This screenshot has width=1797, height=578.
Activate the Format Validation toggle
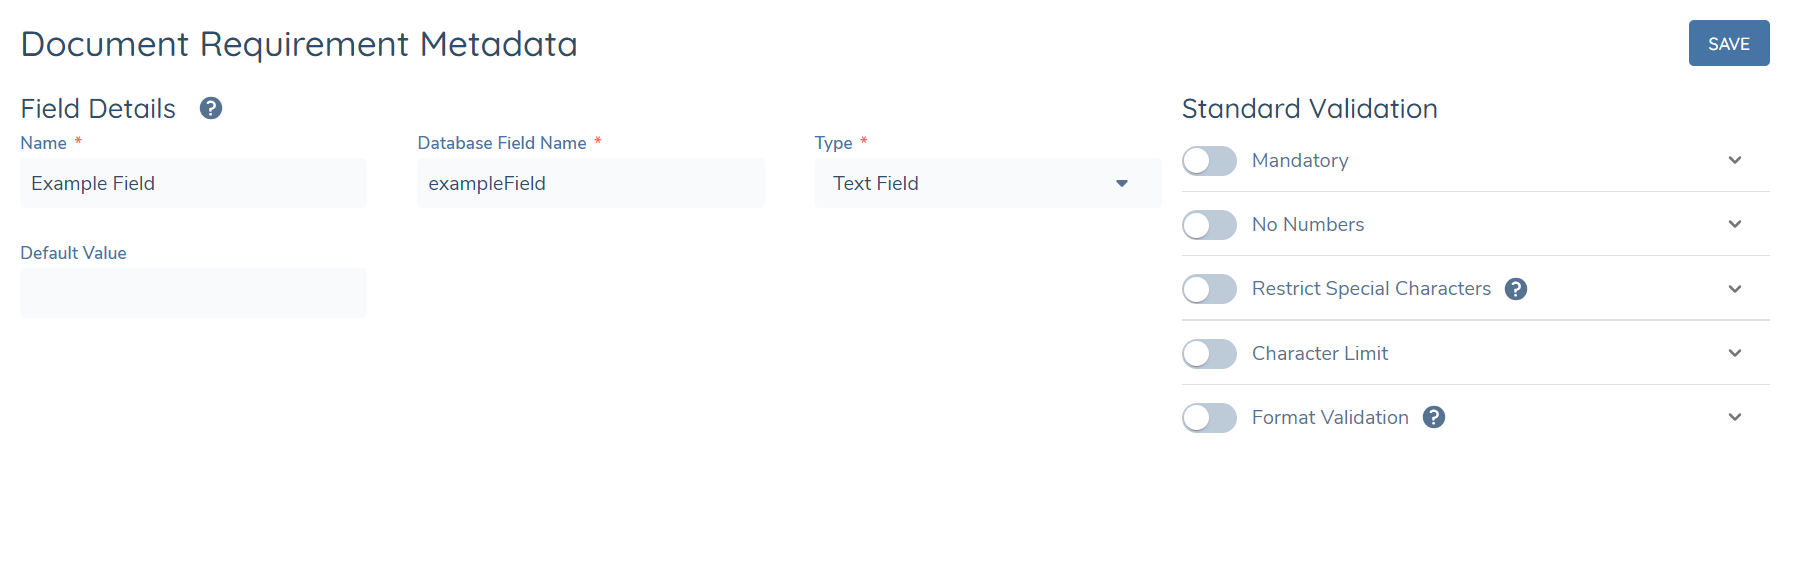1209,417
